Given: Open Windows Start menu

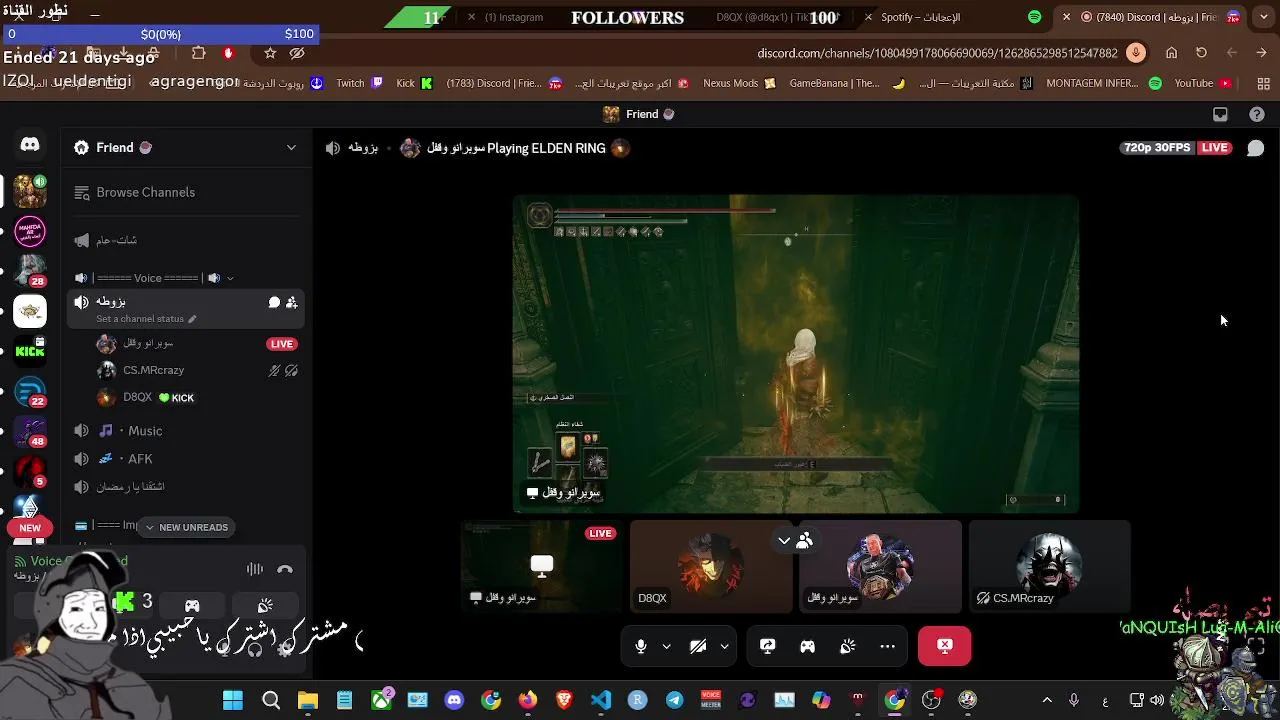Looking at the screenshot, I should coord(233,700).
